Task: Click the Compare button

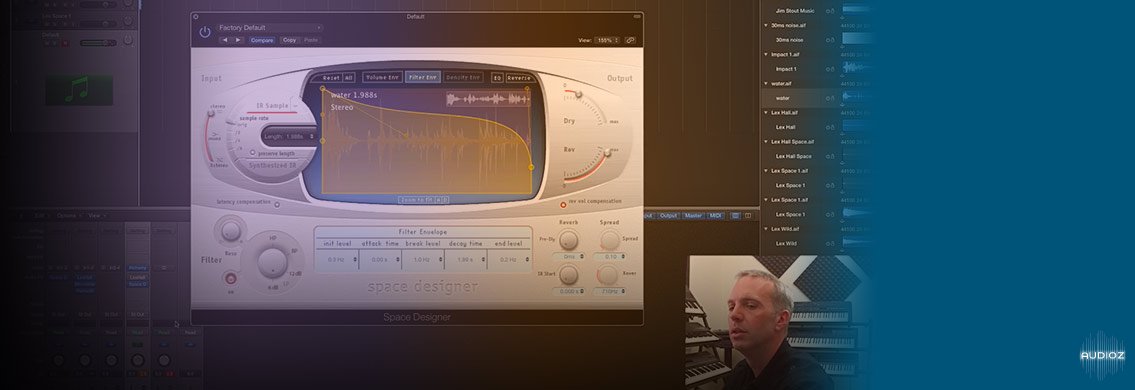Action: pos(262,40)
